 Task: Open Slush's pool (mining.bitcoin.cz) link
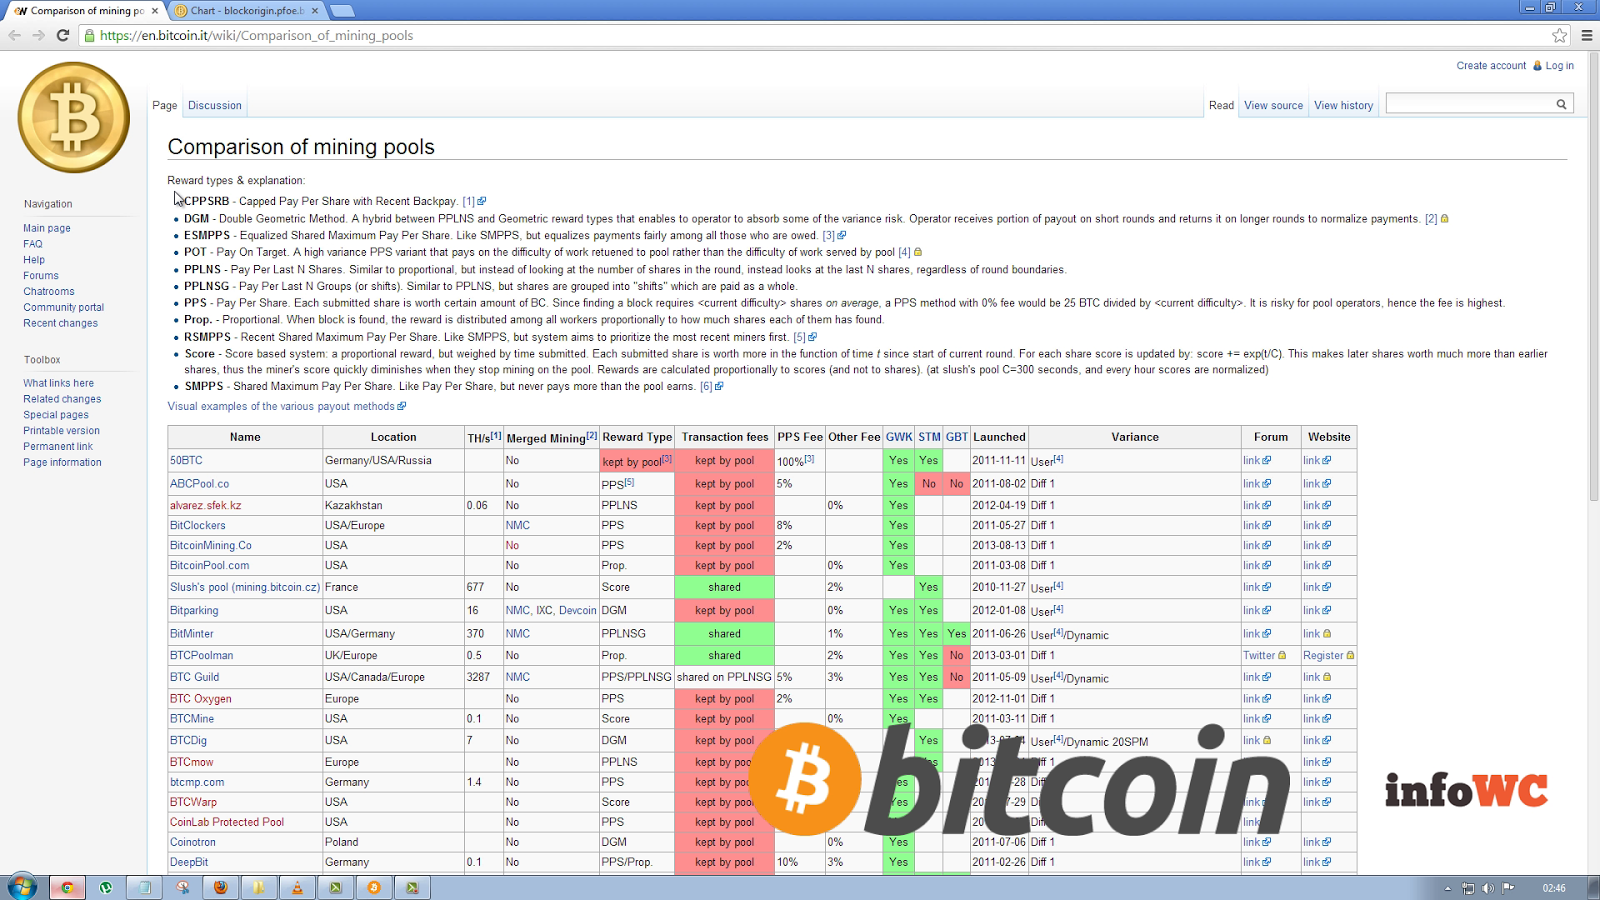245,587
